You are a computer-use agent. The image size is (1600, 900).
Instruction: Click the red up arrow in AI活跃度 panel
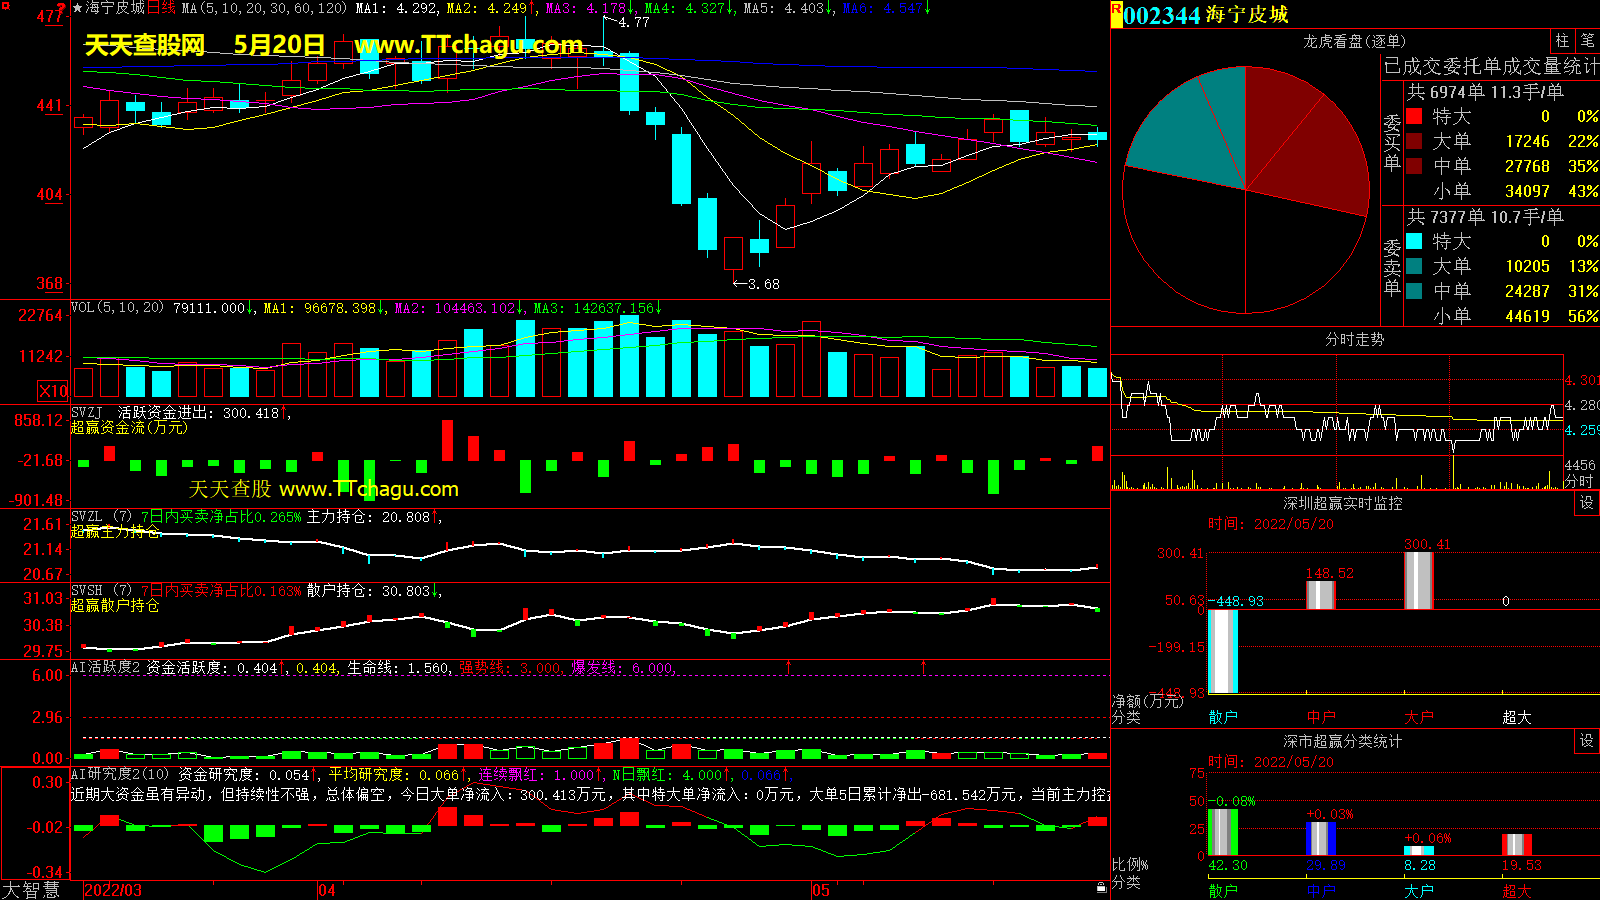pos(788,666)
